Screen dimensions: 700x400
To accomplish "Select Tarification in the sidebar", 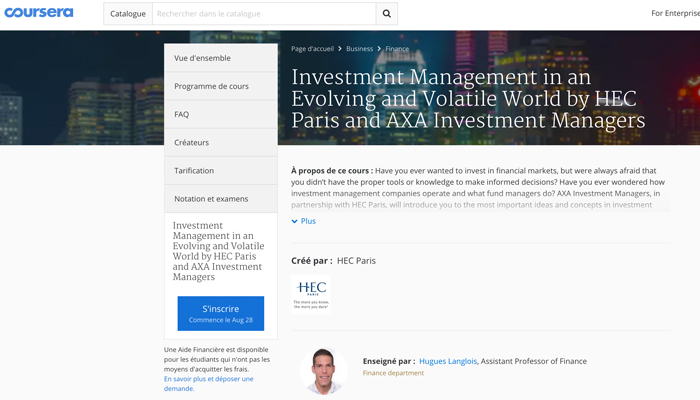I will coord(221,171).
